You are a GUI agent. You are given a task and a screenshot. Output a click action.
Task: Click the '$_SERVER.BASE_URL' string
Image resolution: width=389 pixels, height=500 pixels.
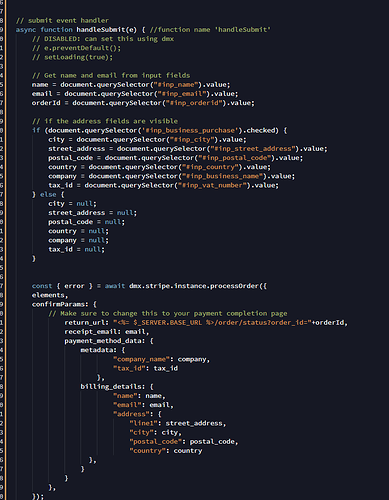coord(167,323)
